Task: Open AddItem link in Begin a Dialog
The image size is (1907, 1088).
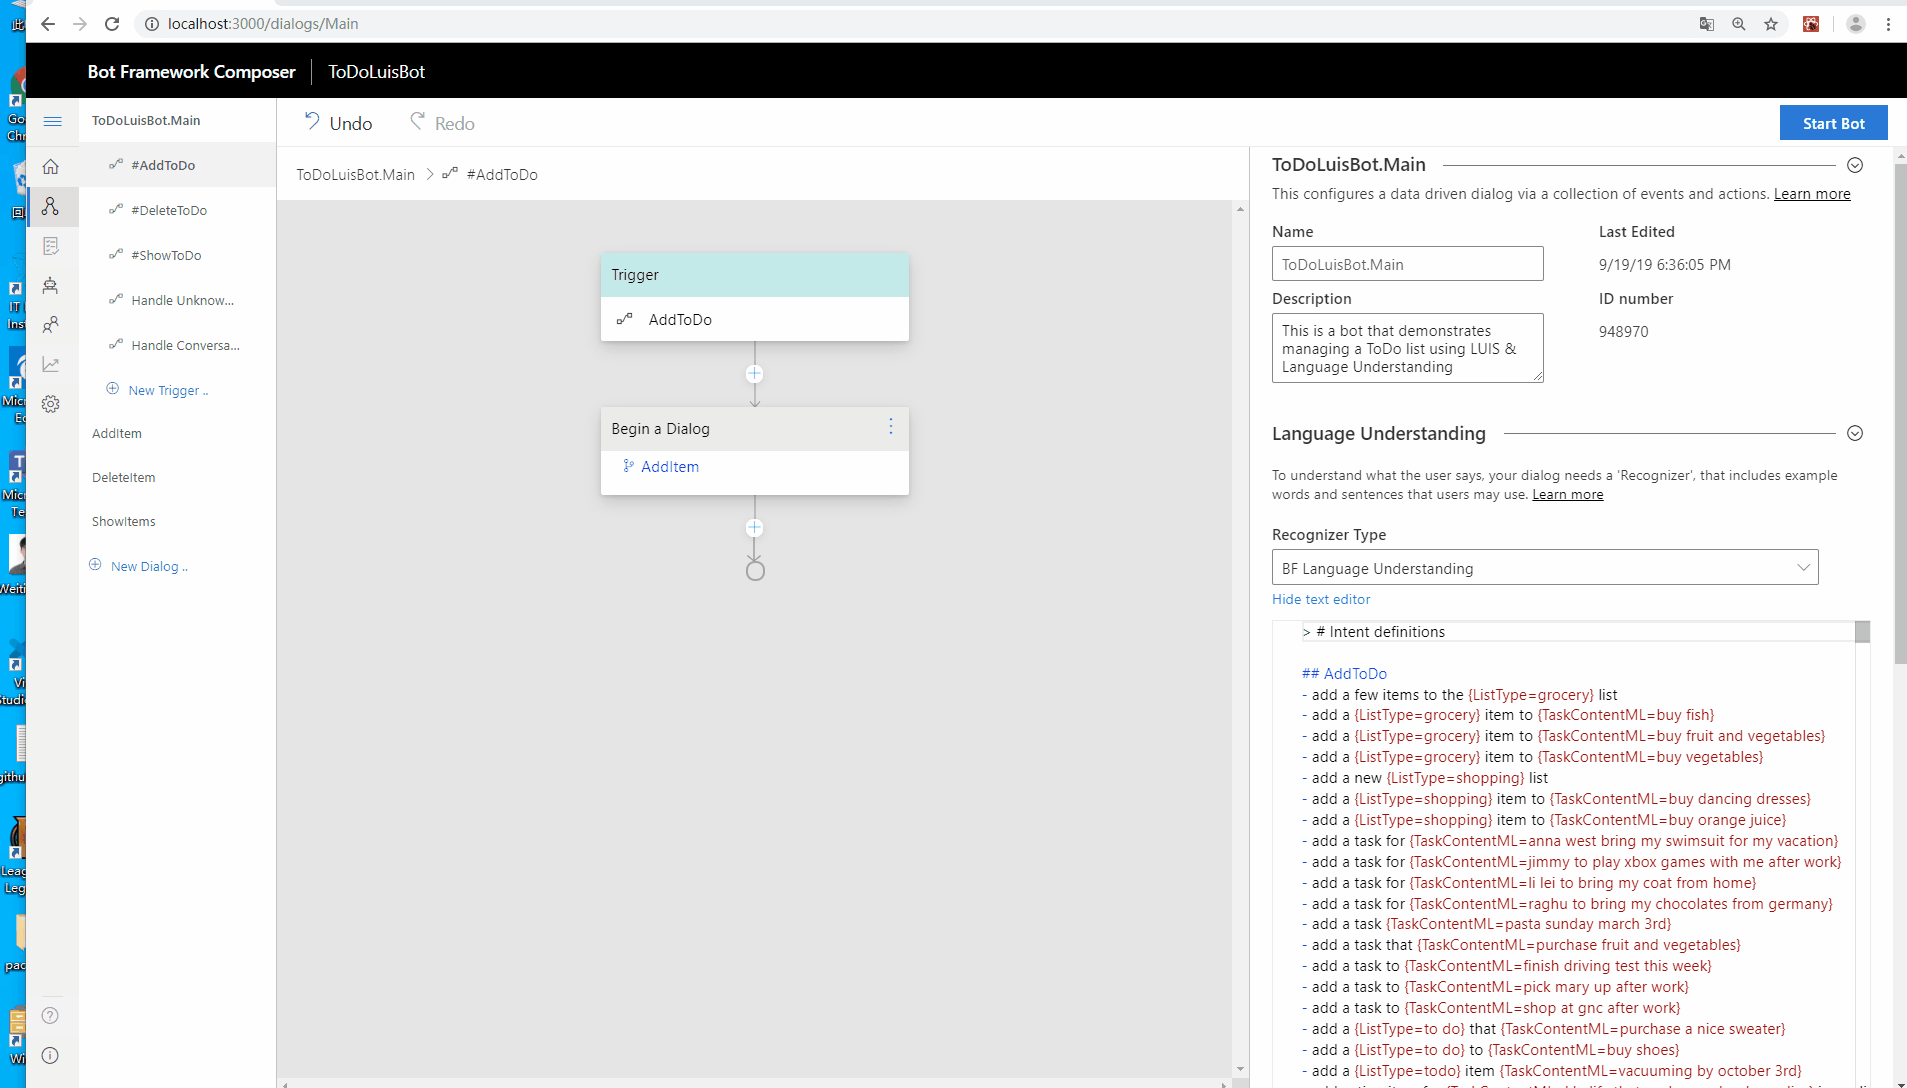Action: click(670, 466)
